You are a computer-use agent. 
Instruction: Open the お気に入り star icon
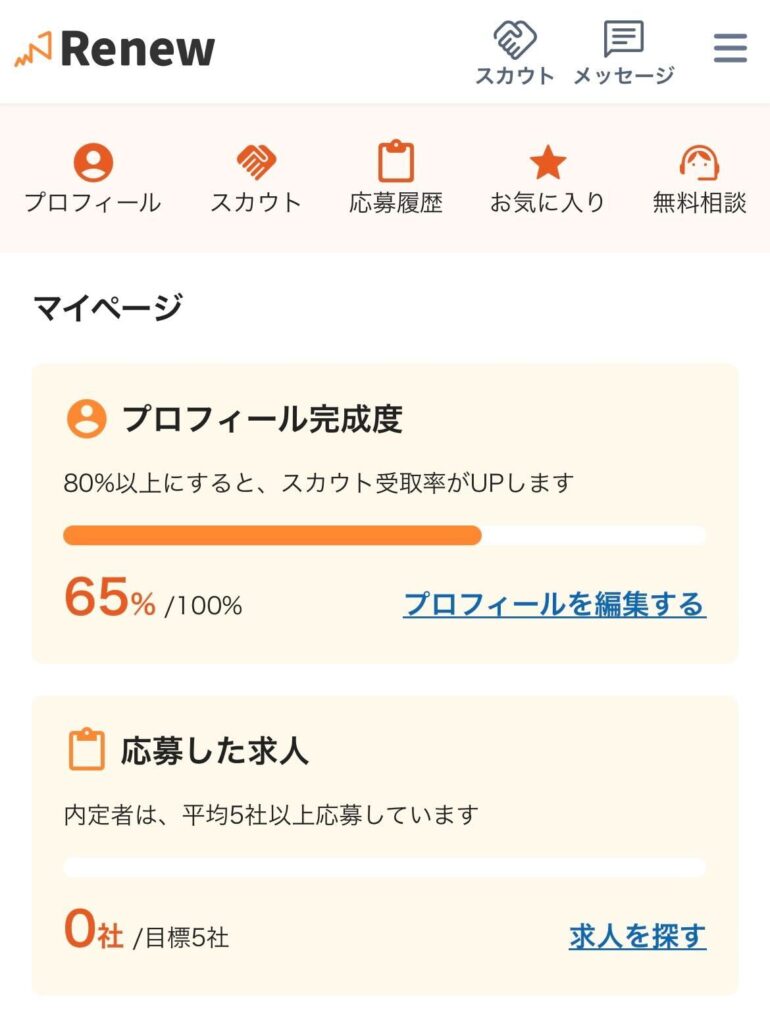tap(547, 162)
